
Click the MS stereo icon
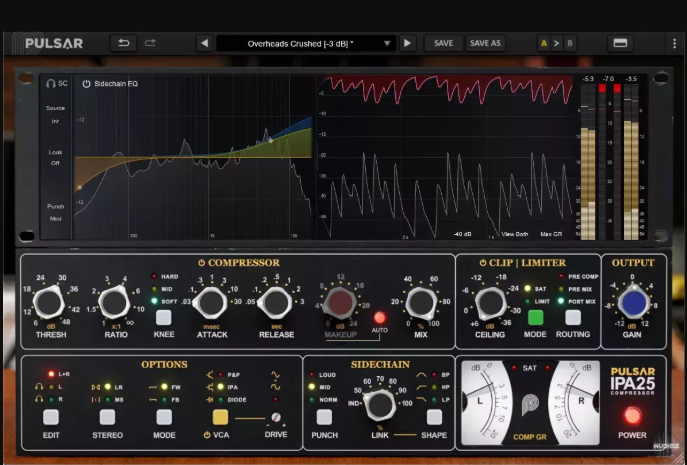[x=95, y=400]
